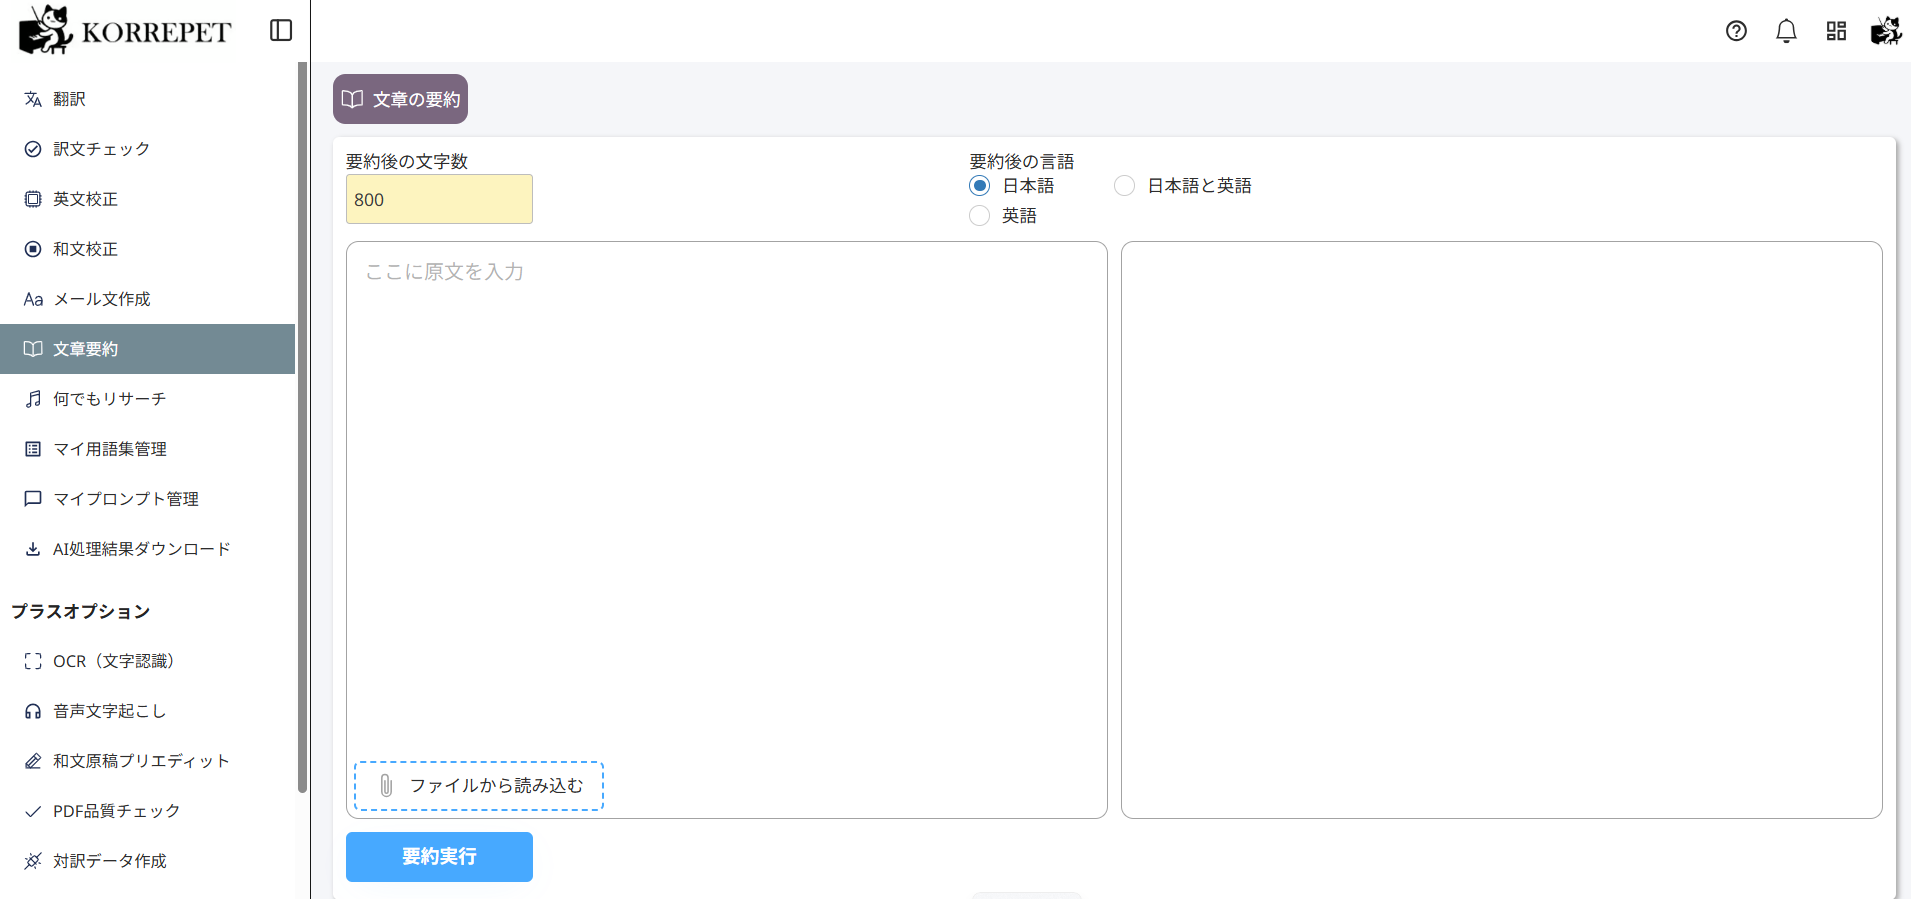Click the Aa icon beside メール文作成
The height and width of the screenshot is (899, 1911).
[33, 299]
